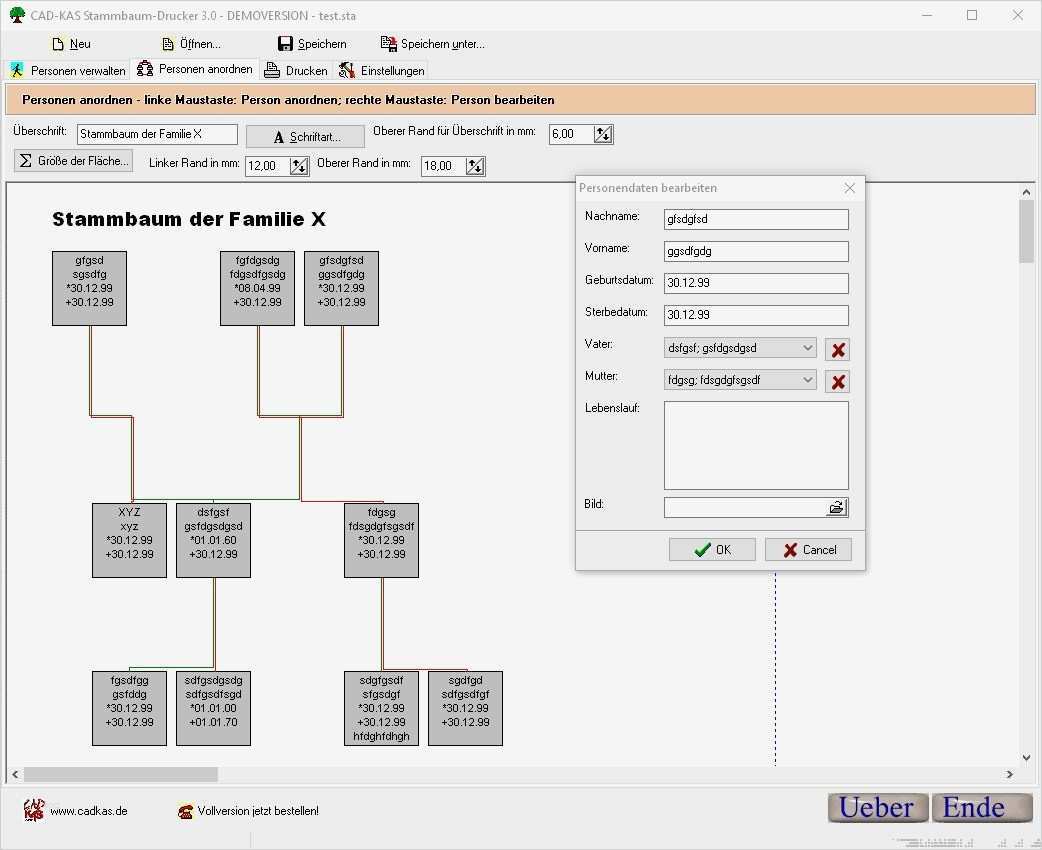Viewport: 1042px width, 850px height.
Task: Confirm person data with OK
Action: [x=712, y=549]
